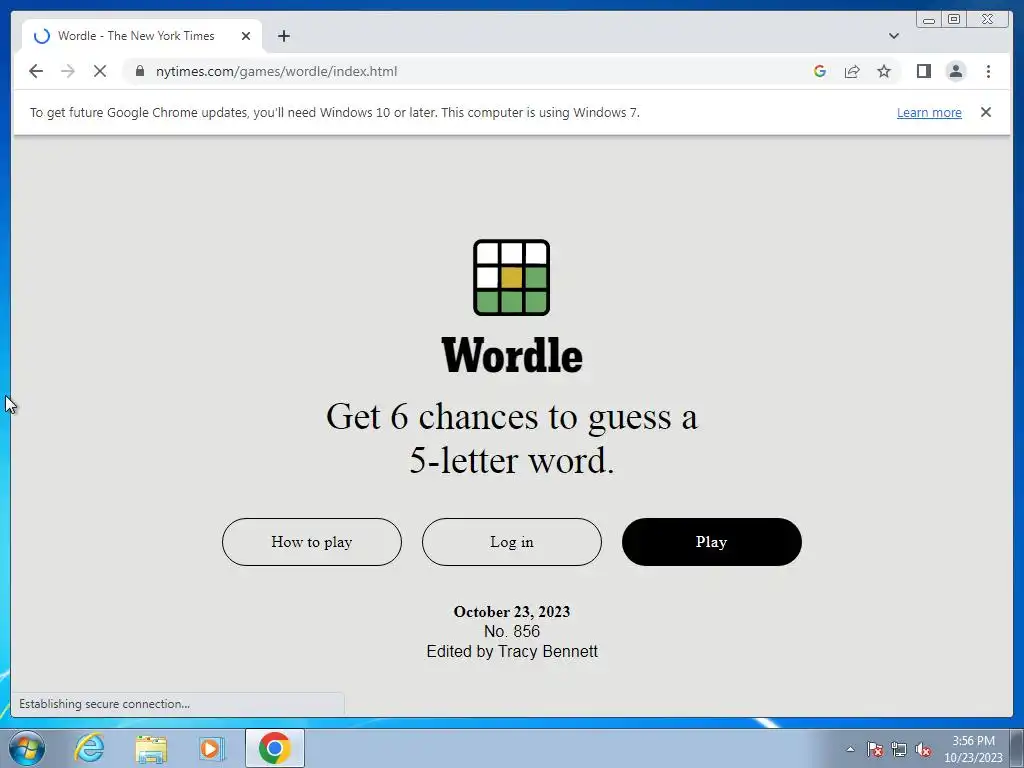Share this page via share icon
Image resolution: width=1024 pixels, height=768 pixels.
pos(852,71)
